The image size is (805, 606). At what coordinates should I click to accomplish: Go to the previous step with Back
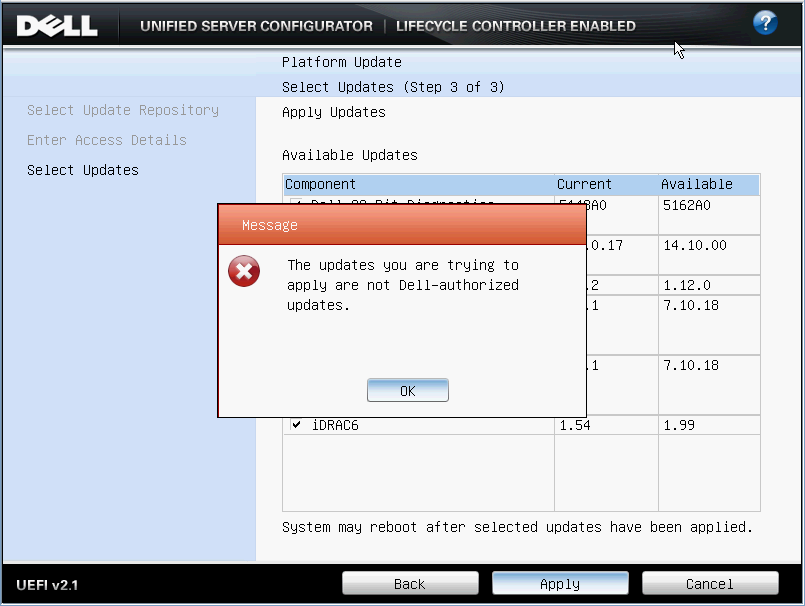tap(410, 583)
